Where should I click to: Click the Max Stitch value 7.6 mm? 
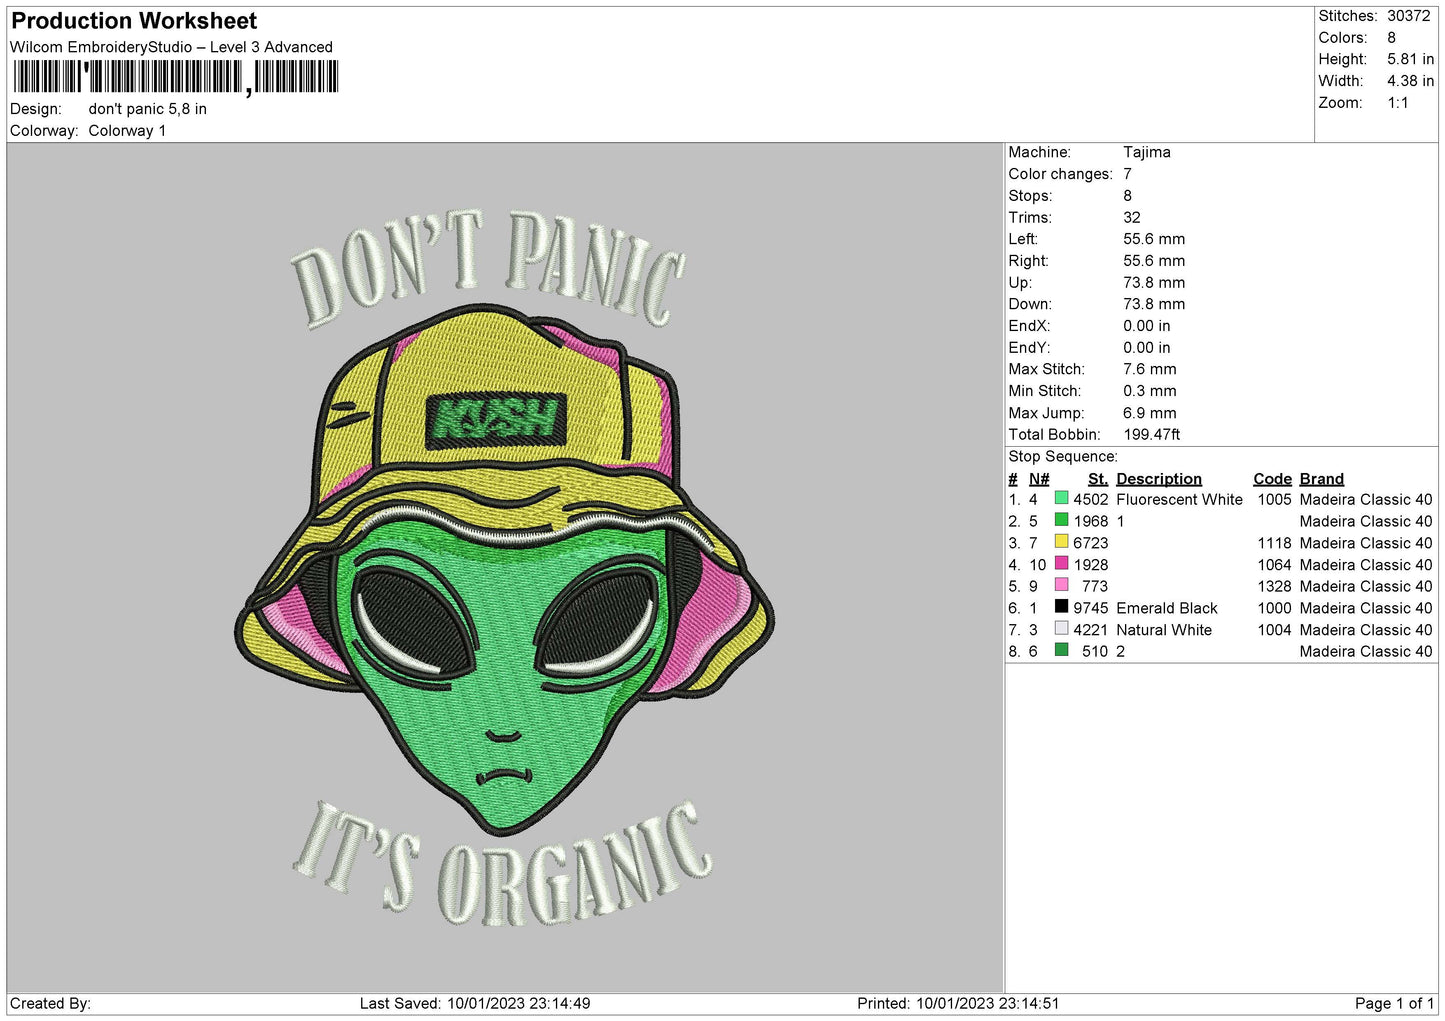click(x=1149, y=369)
